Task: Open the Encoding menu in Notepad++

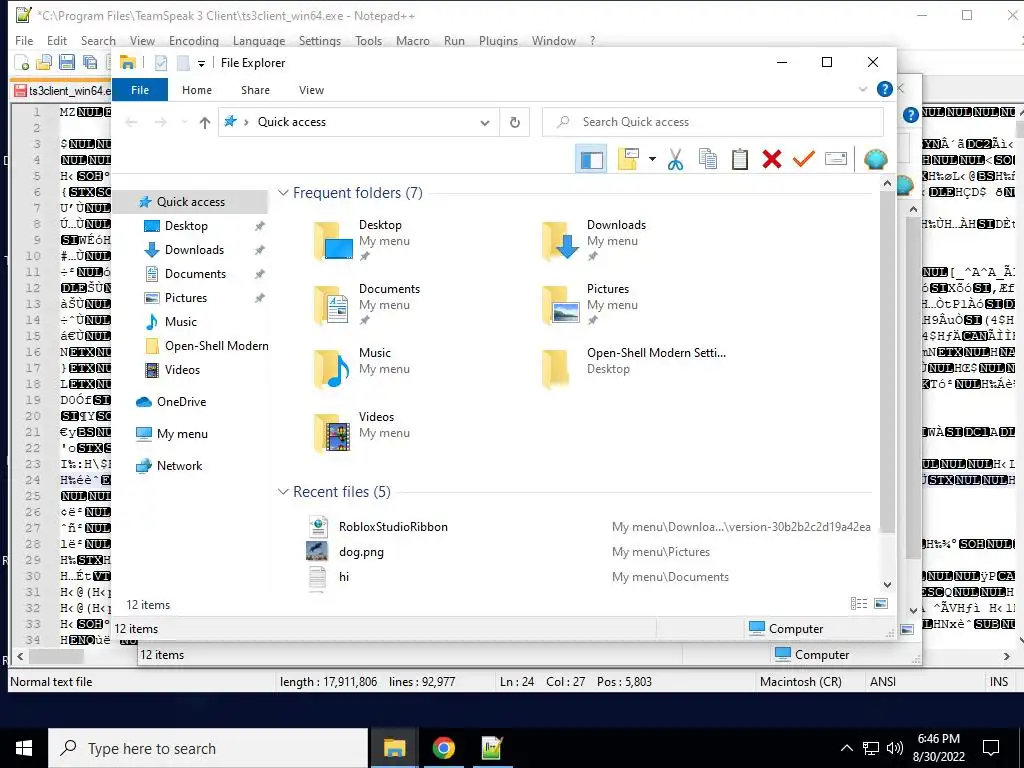Action: click(x=193, y=40)
